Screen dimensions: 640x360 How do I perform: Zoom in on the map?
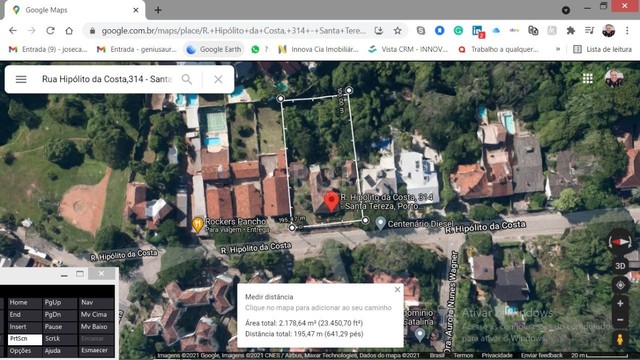click(x=620, y=304)
